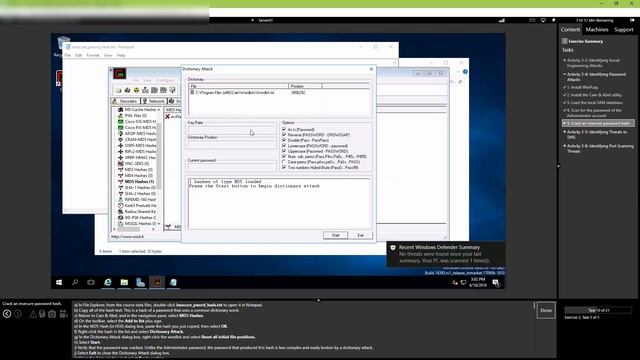640x360 pixels.
Task: Toggle the Lowercase (PASSWORD - password) option
Action: pos(284,146)
